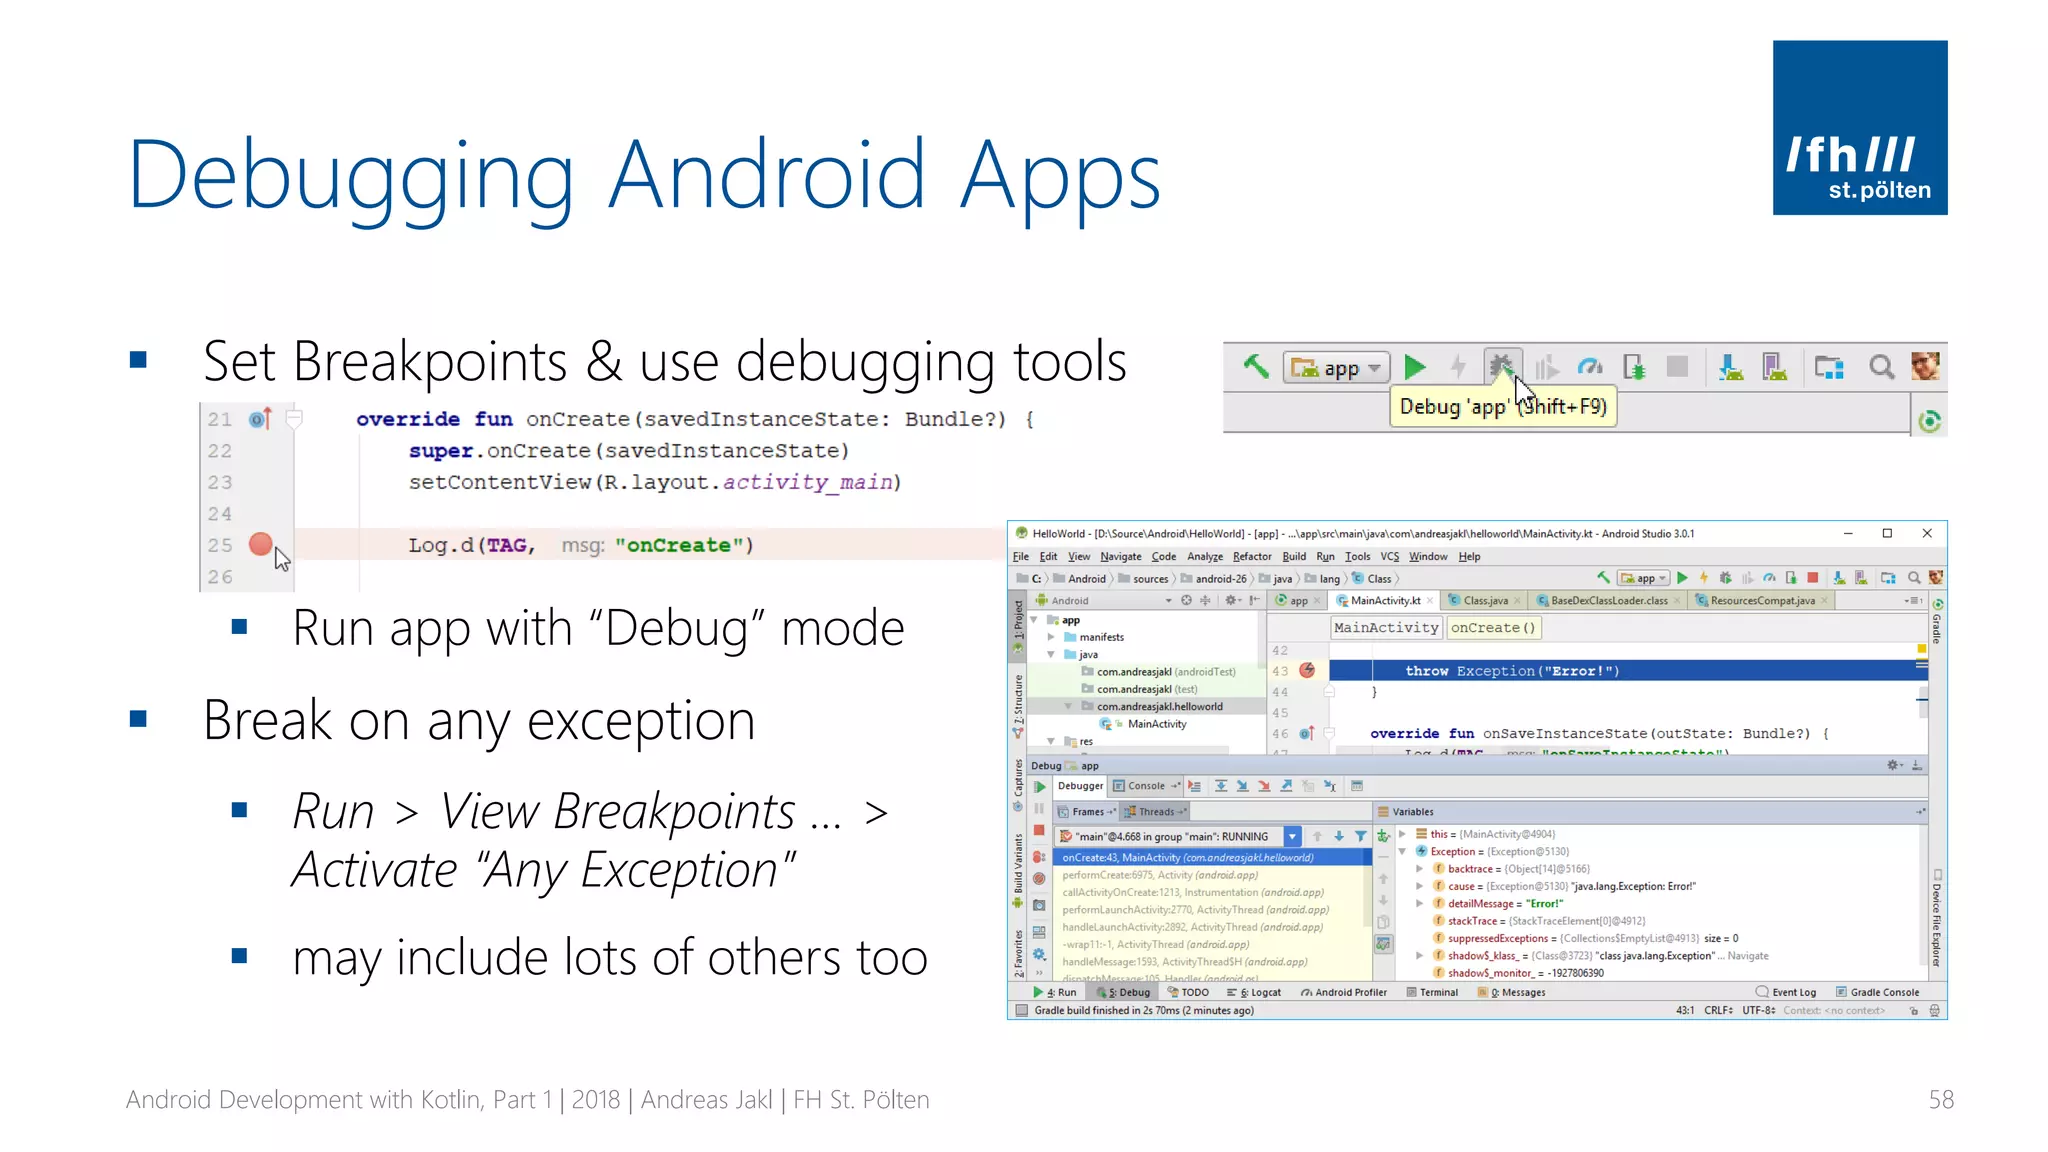Click the Make Project hammer icon
The width and height of the screenshot is (2048, 1152).
[x=1256, y=367]
